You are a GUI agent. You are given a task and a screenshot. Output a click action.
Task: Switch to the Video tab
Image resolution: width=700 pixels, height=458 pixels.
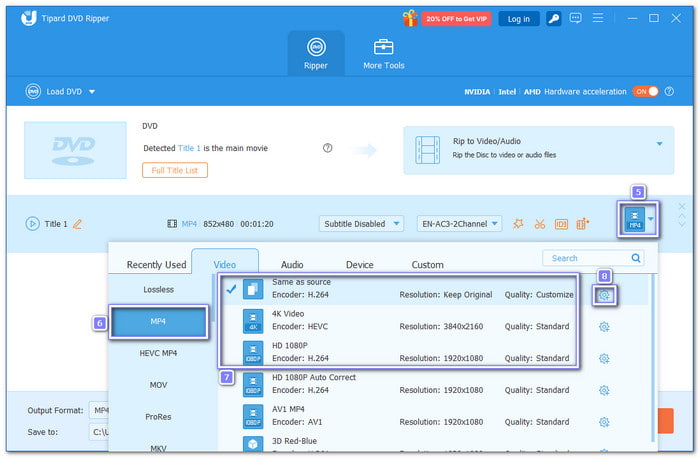pyautogui.click(x=225, y=265)
